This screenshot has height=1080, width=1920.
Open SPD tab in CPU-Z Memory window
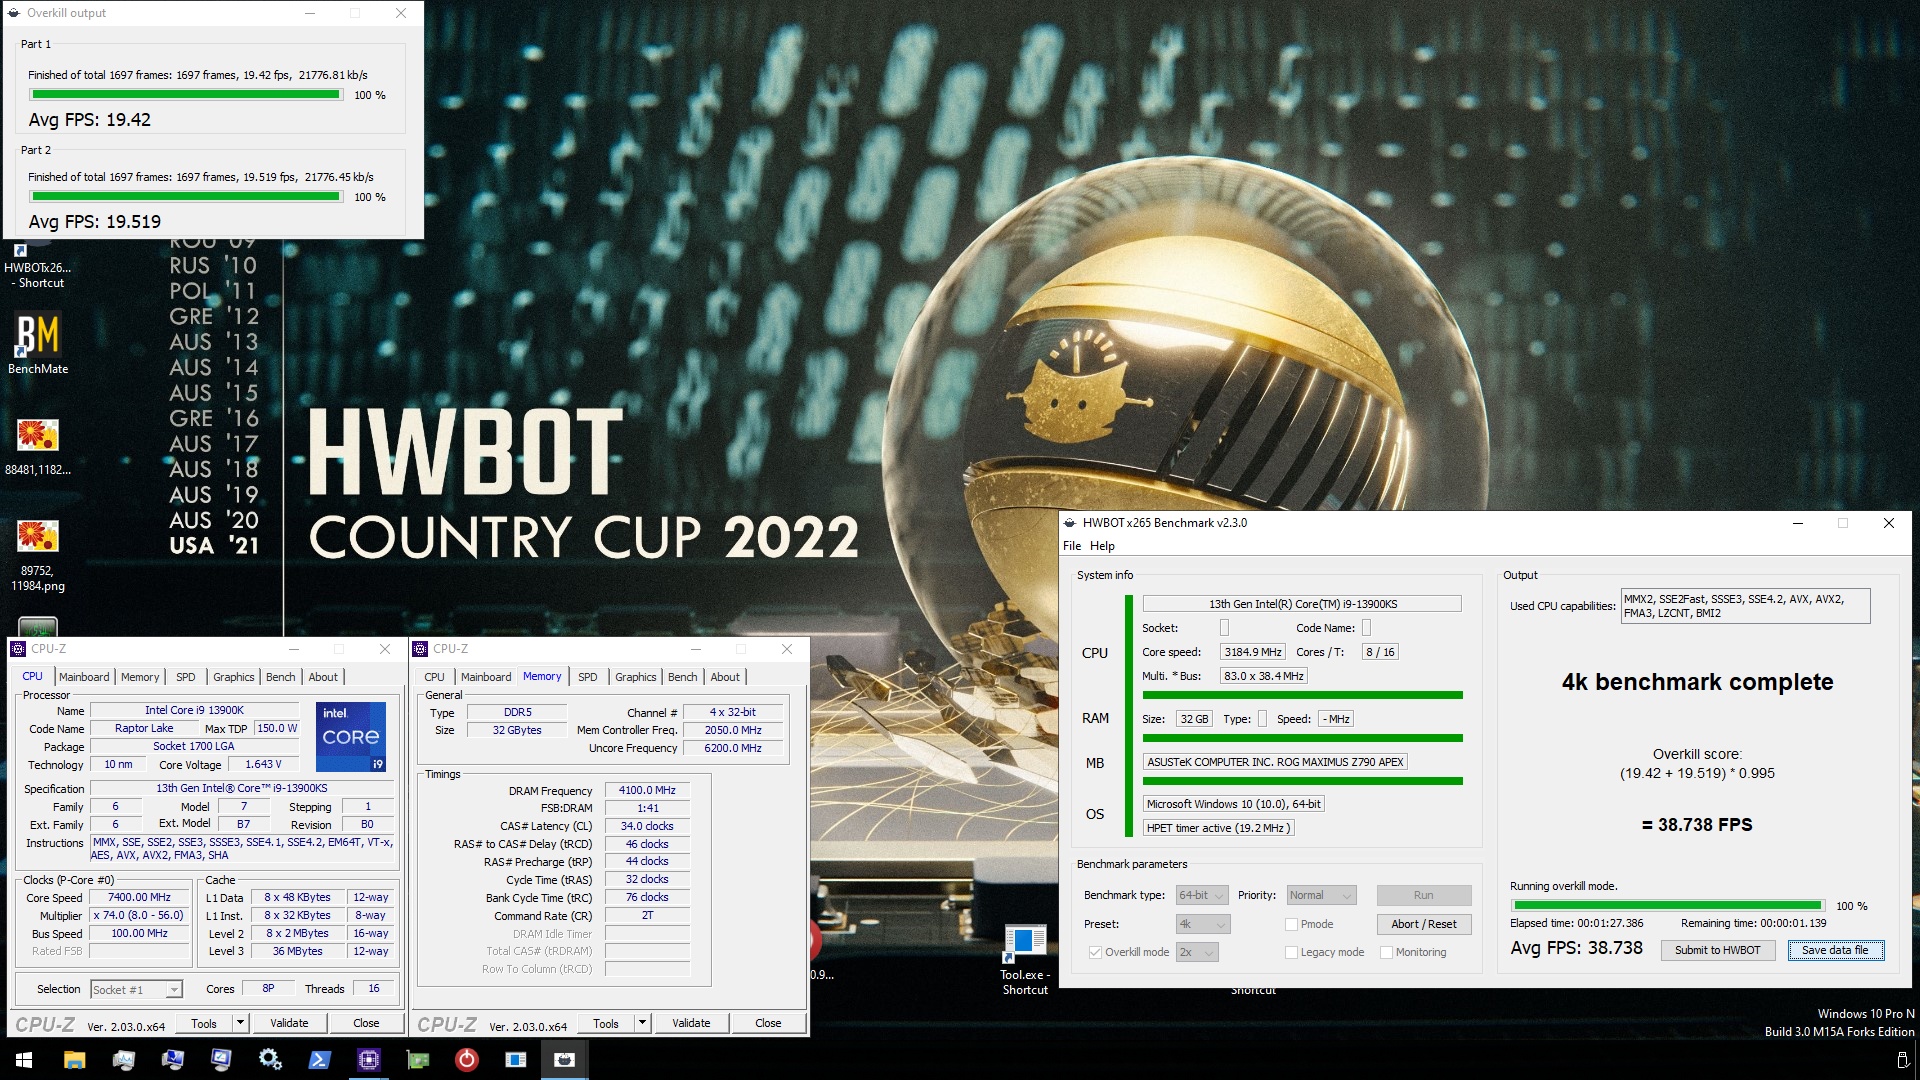point(588,677)
